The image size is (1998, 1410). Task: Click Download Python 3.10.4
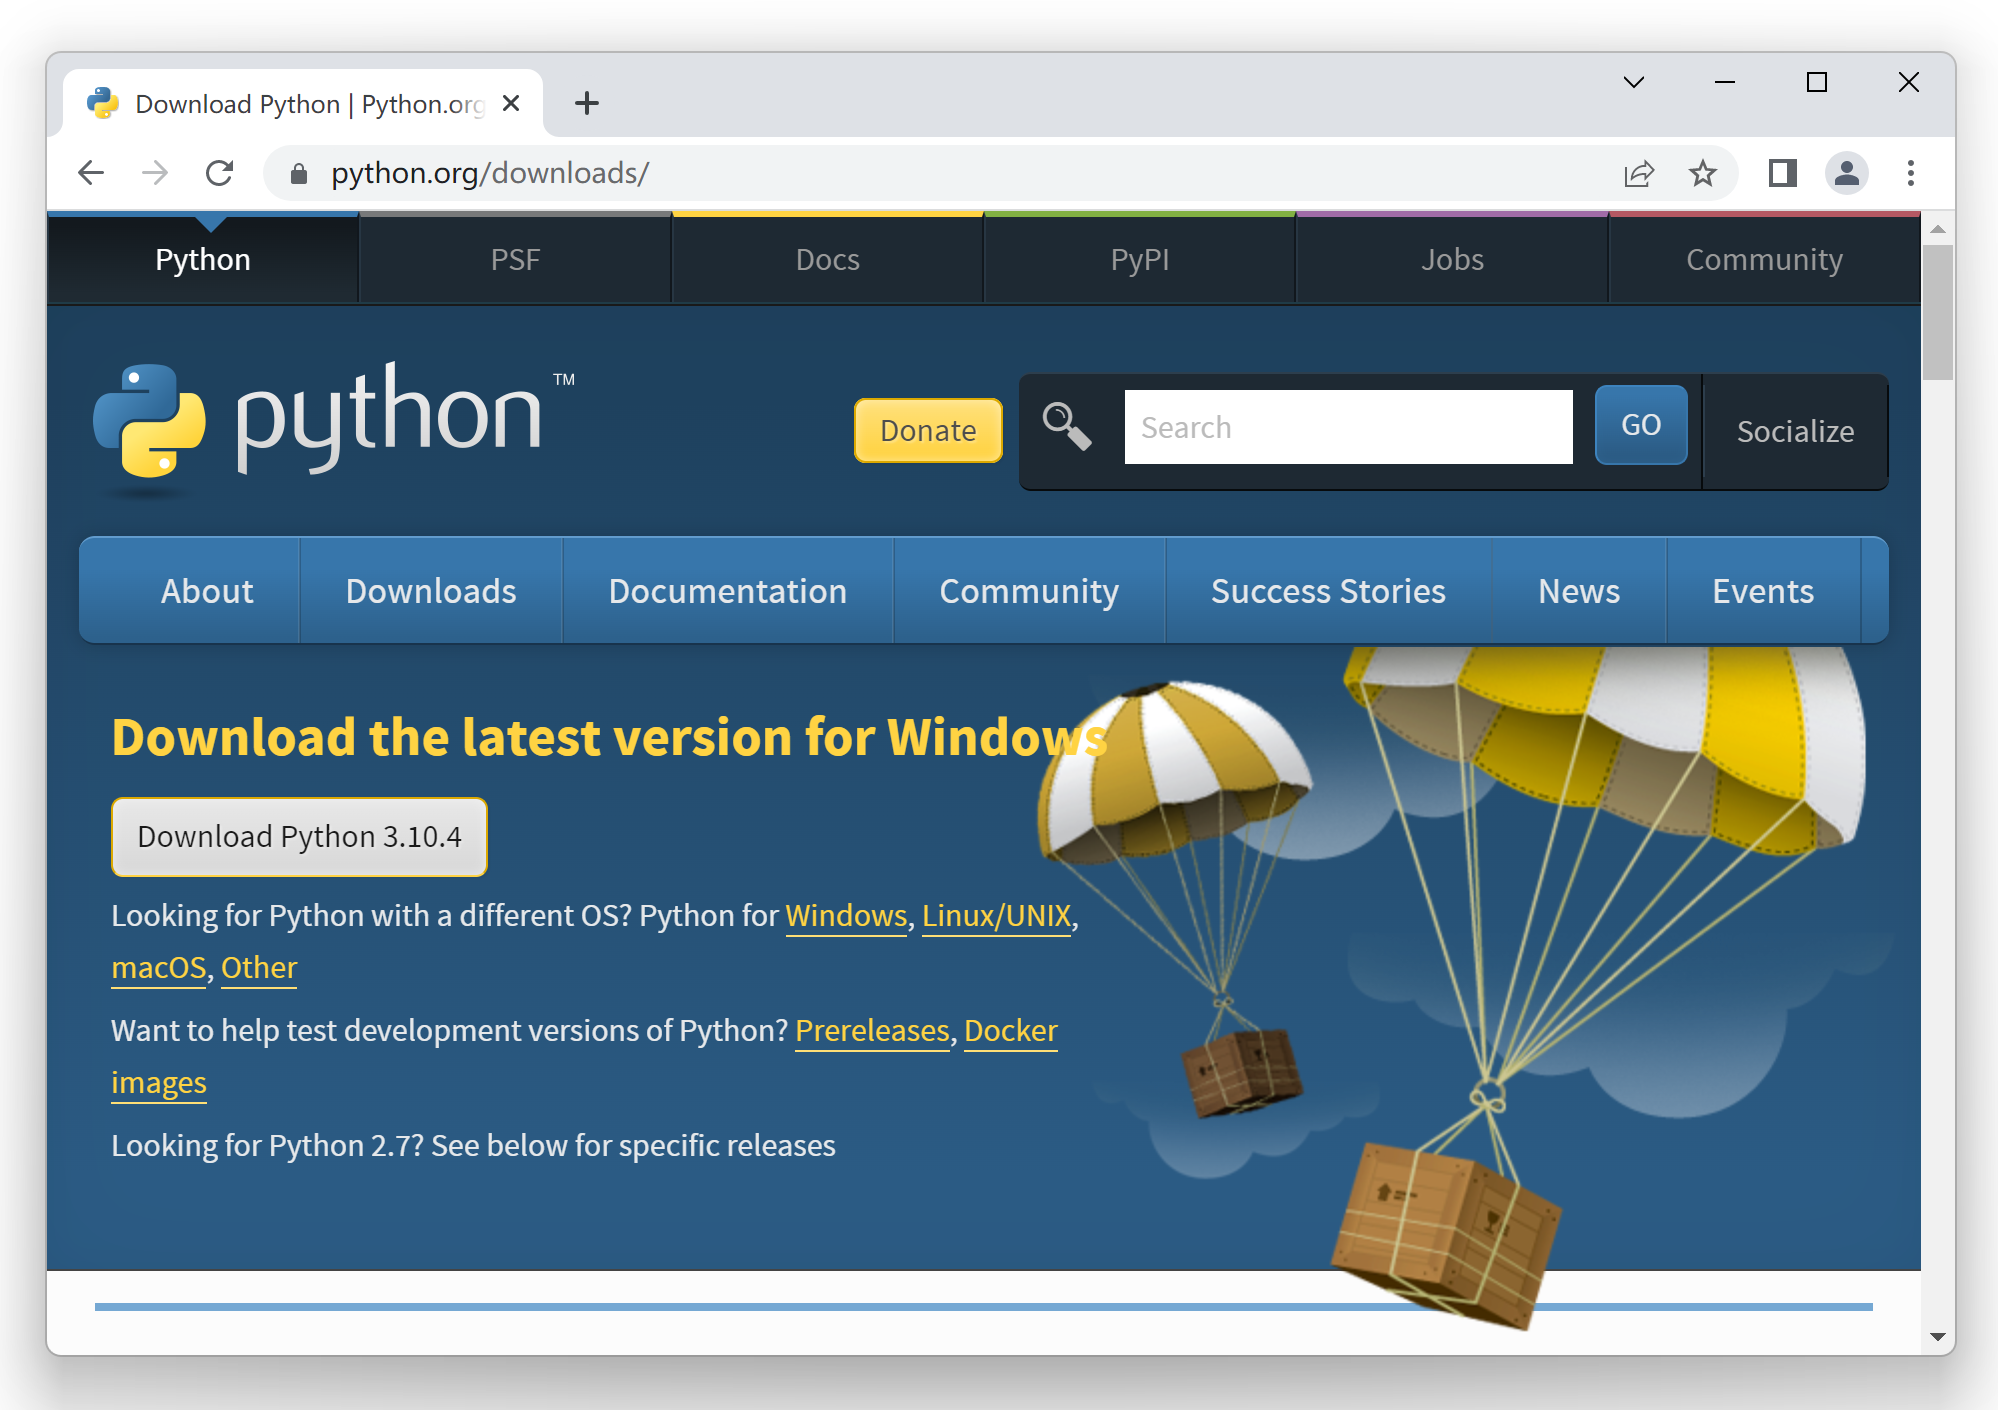point(298,836)
